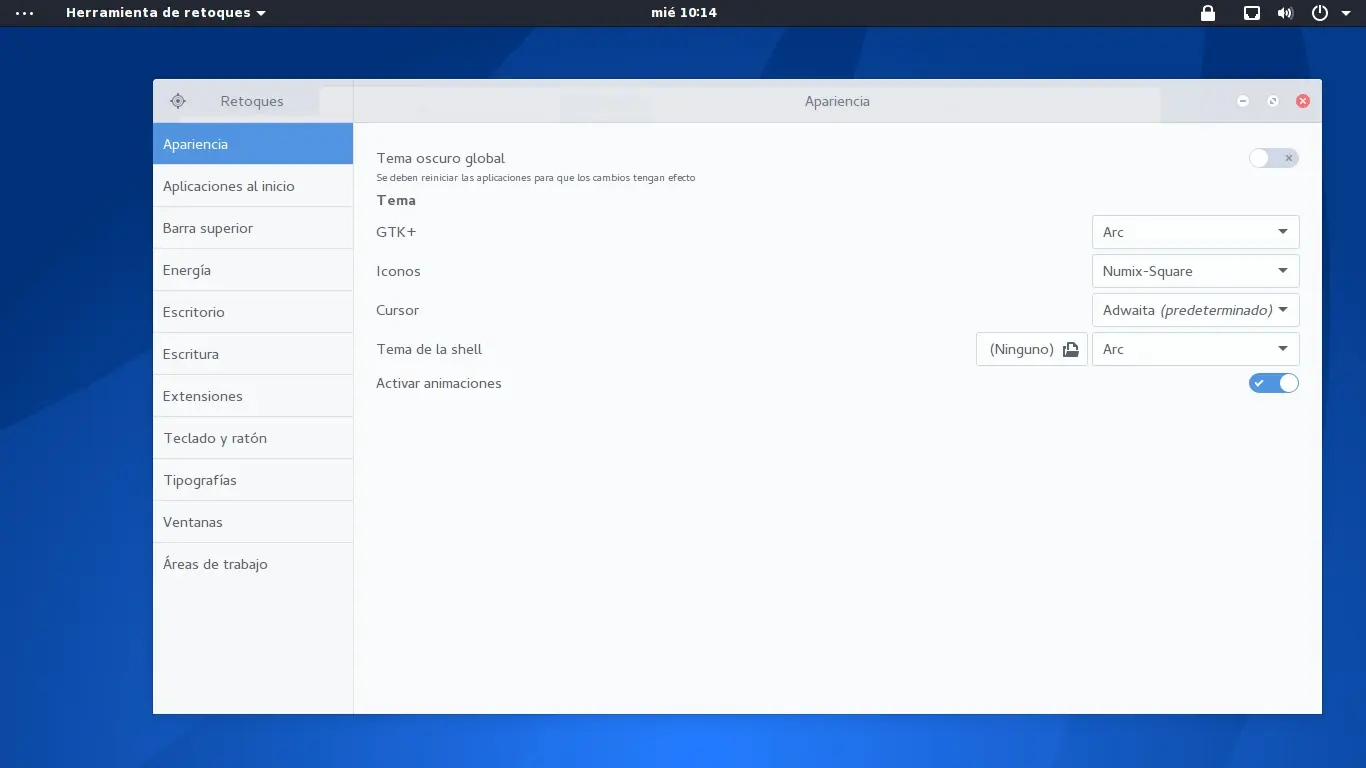This screenshot has height=768, width=1366.
Task: Minimize the Retoques window
Action: (1243, 101)
